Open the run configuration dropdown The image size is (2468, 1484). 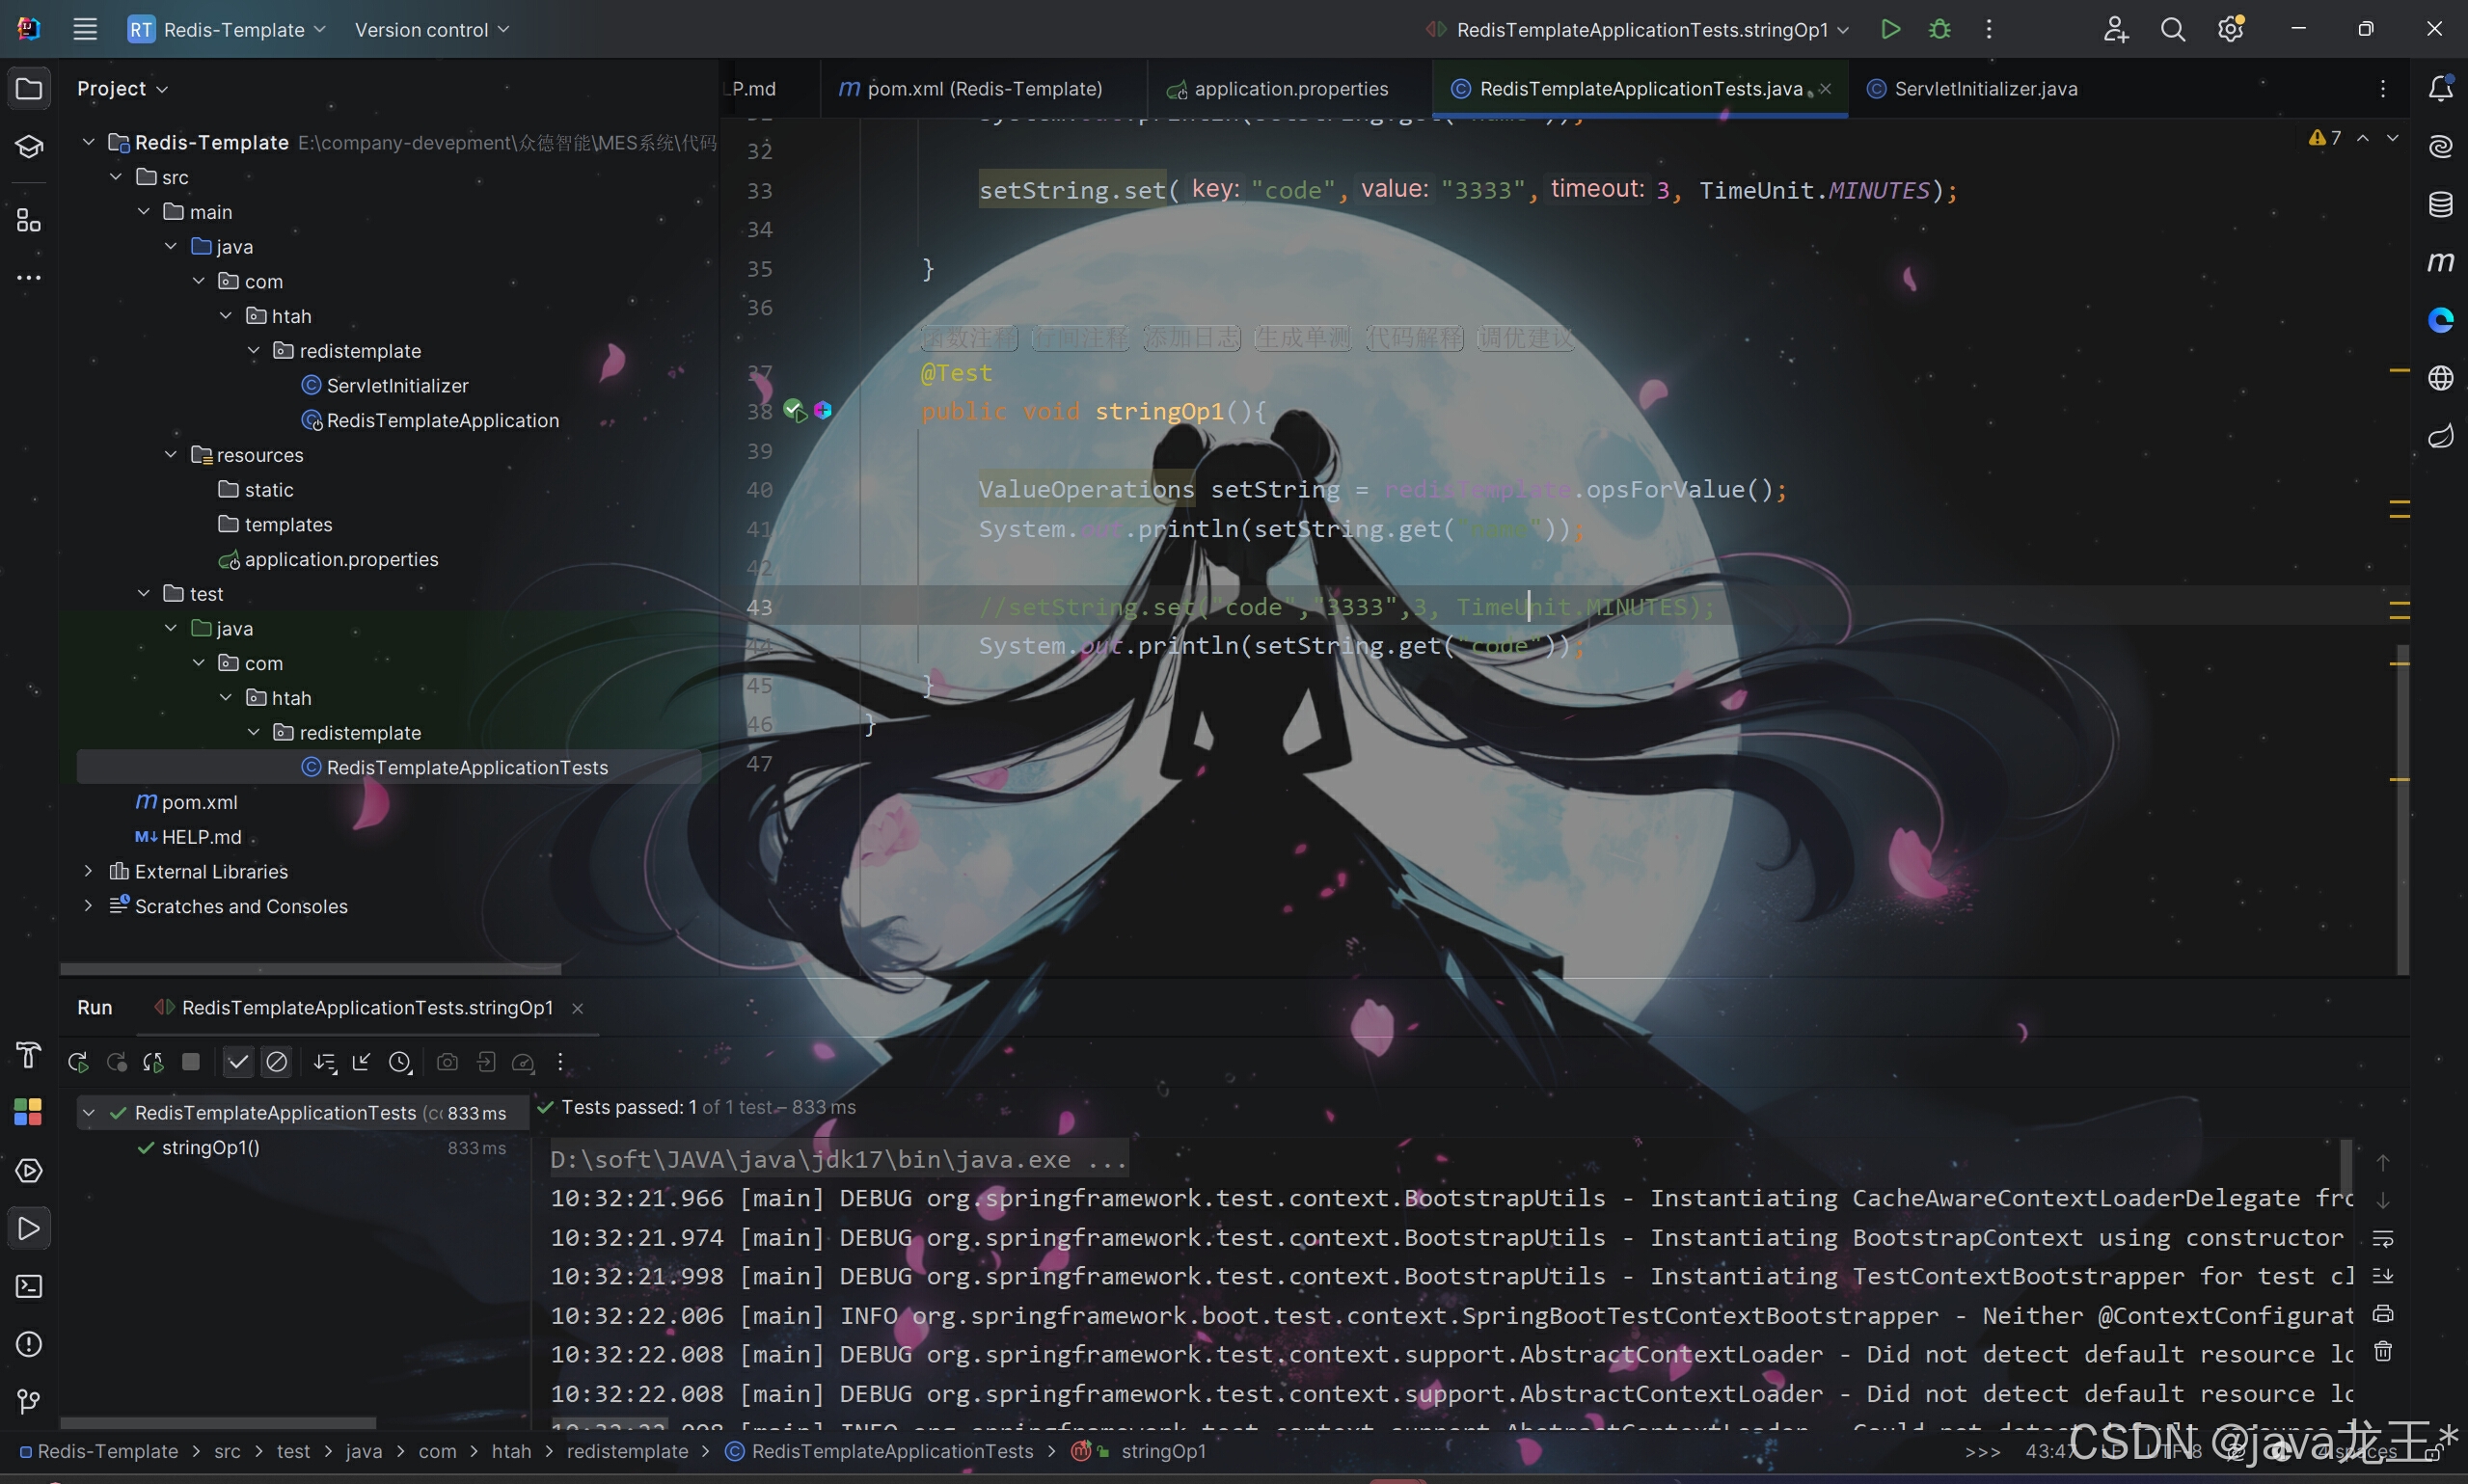click(1640, 30)
